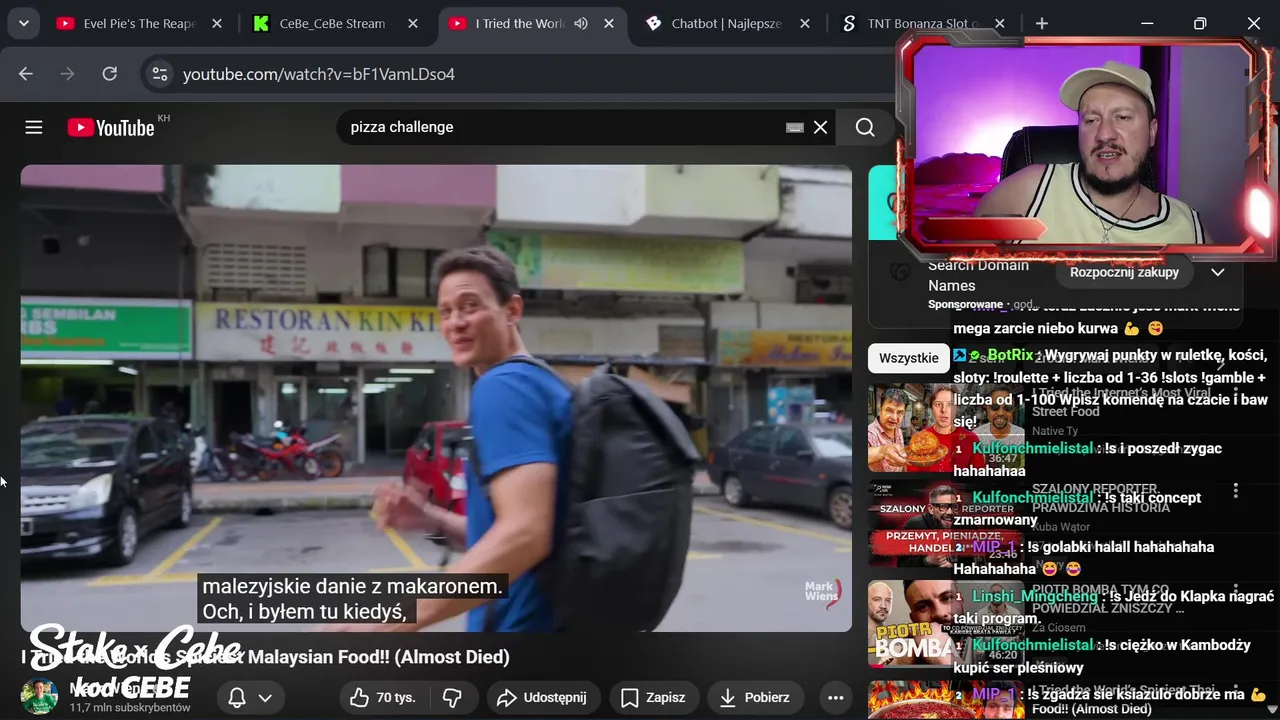Select the Wszystkie filter chip
The height and width of the screenshot is (720, 1280).
(x=908, y=358)
